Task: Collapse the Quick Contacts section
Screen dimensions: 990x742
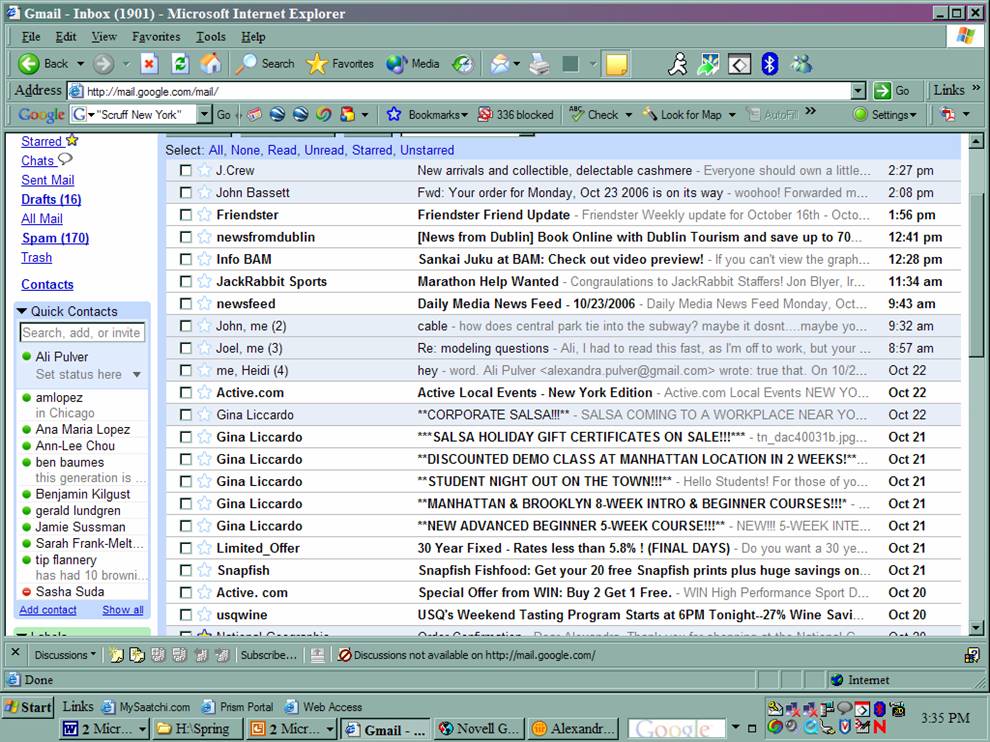Action: coord(22,311)
